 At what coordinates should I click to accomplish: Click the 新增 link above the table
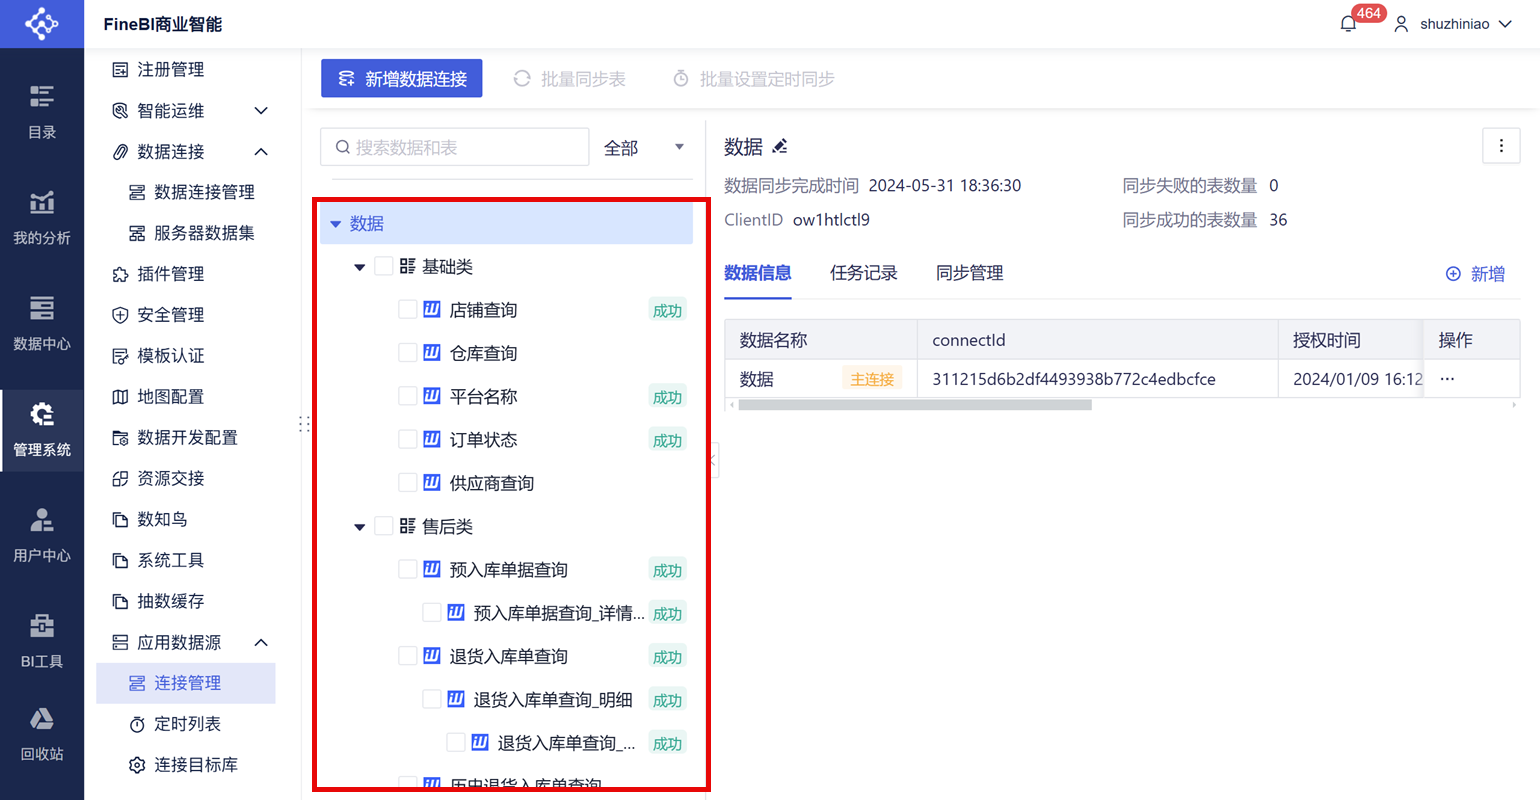click(1475, 274)
